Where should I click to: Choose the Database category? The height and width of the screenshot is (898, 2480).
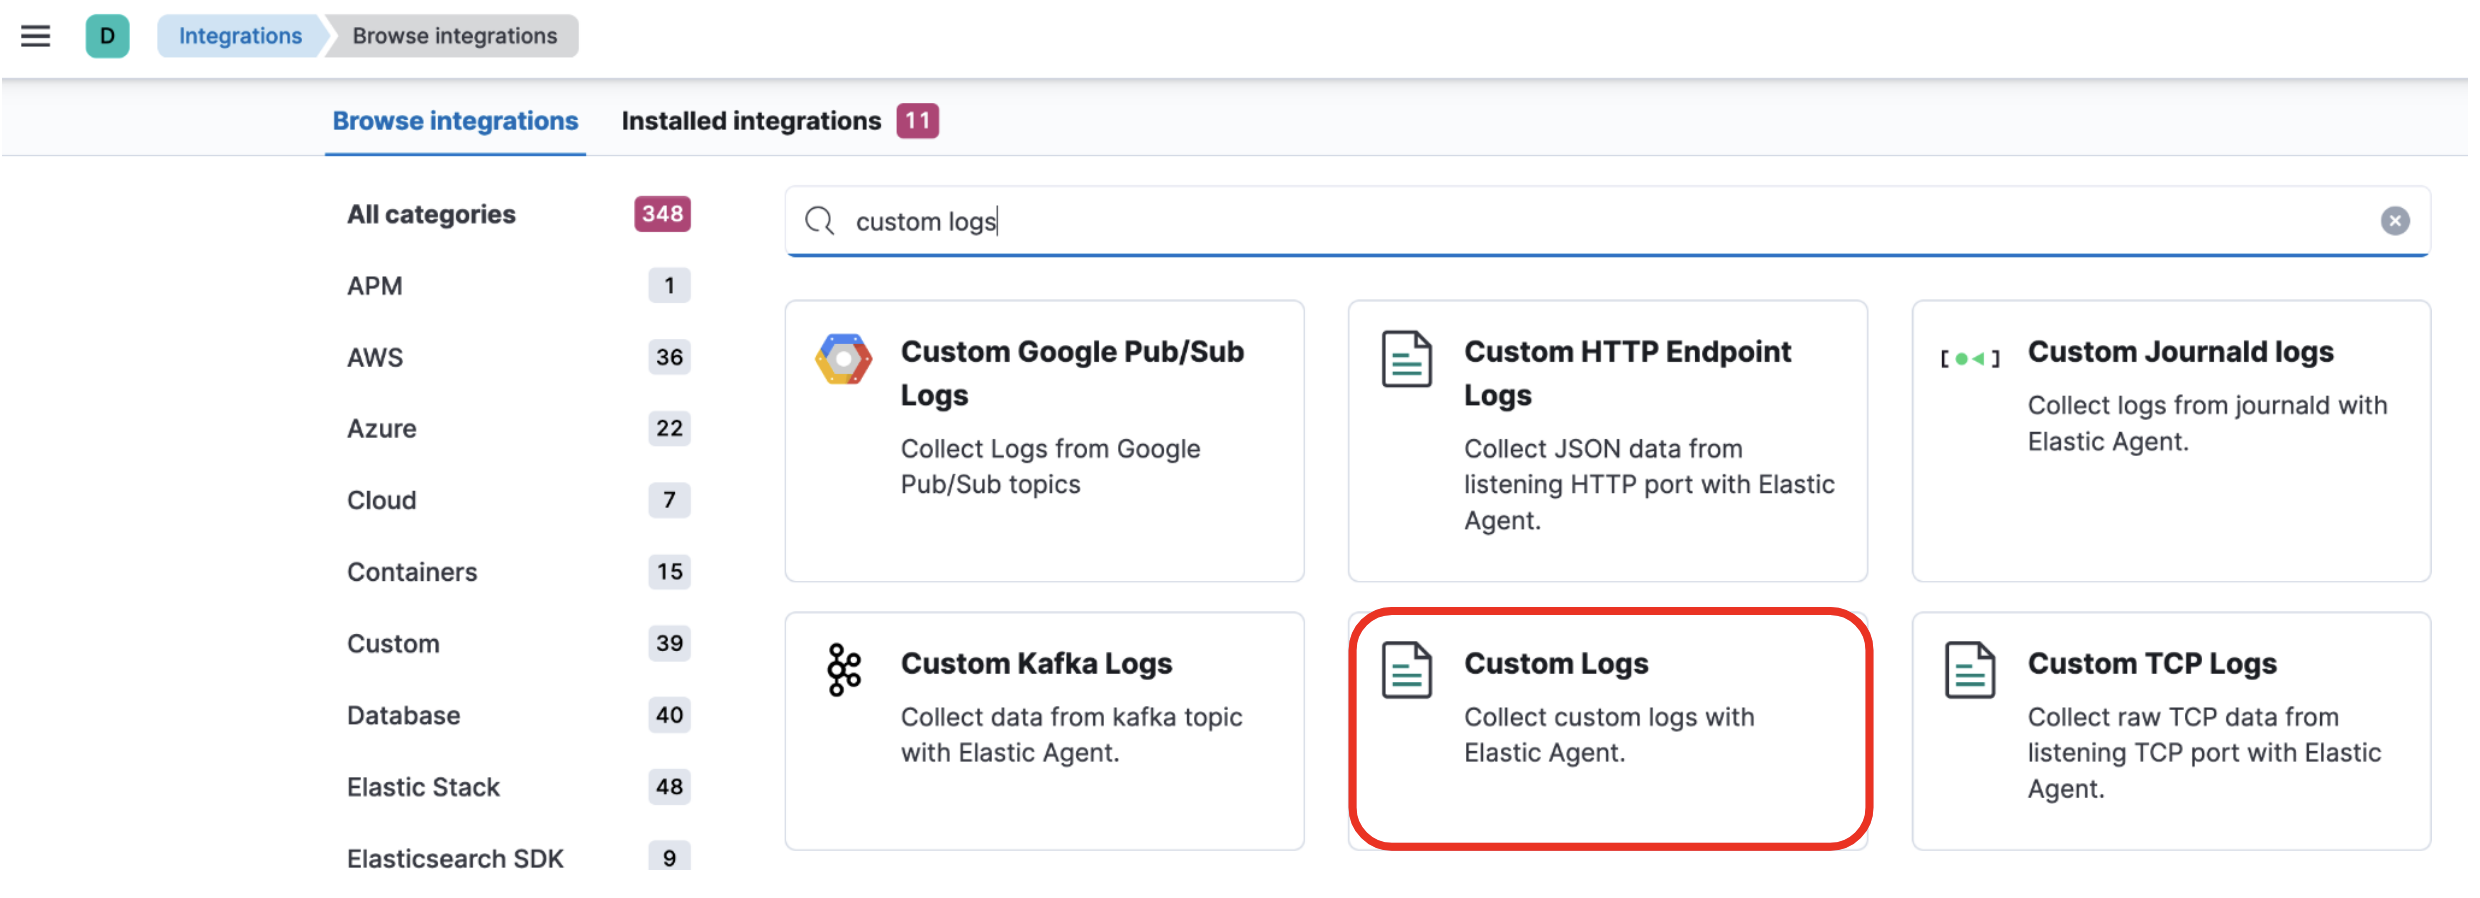pos(403,716)
